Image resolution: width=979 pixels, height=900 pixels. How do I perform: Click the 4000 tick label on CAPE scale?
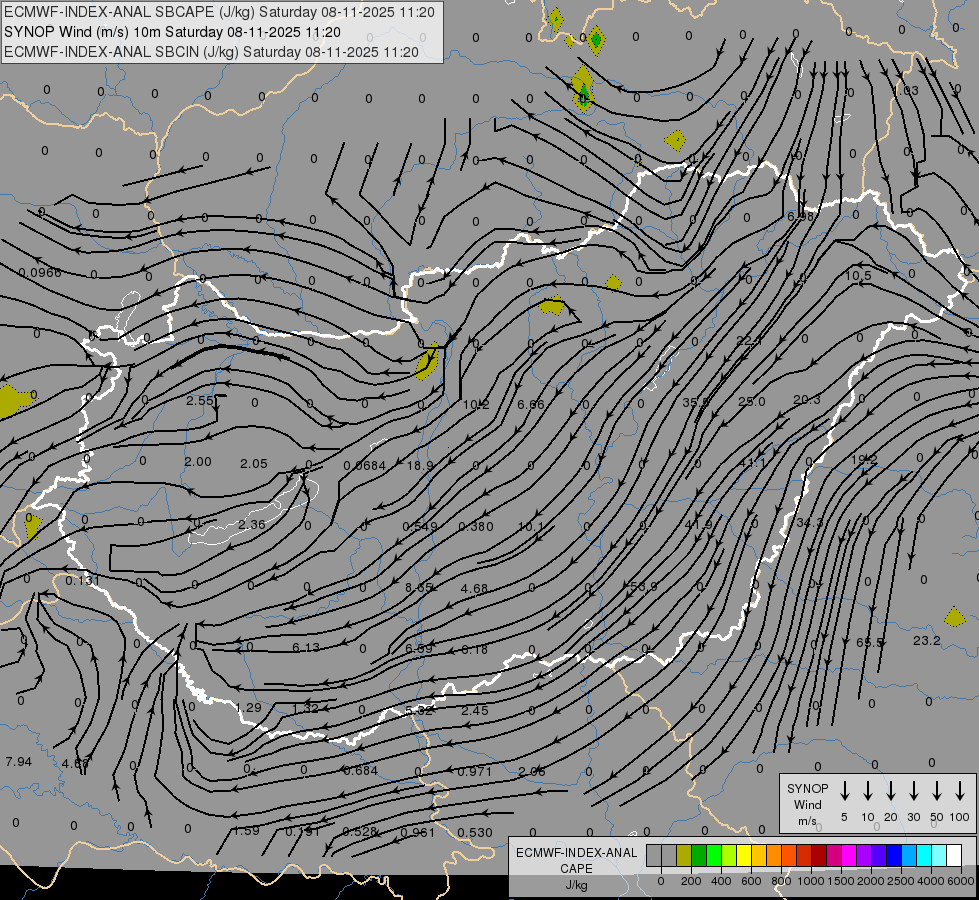point(930,881)
